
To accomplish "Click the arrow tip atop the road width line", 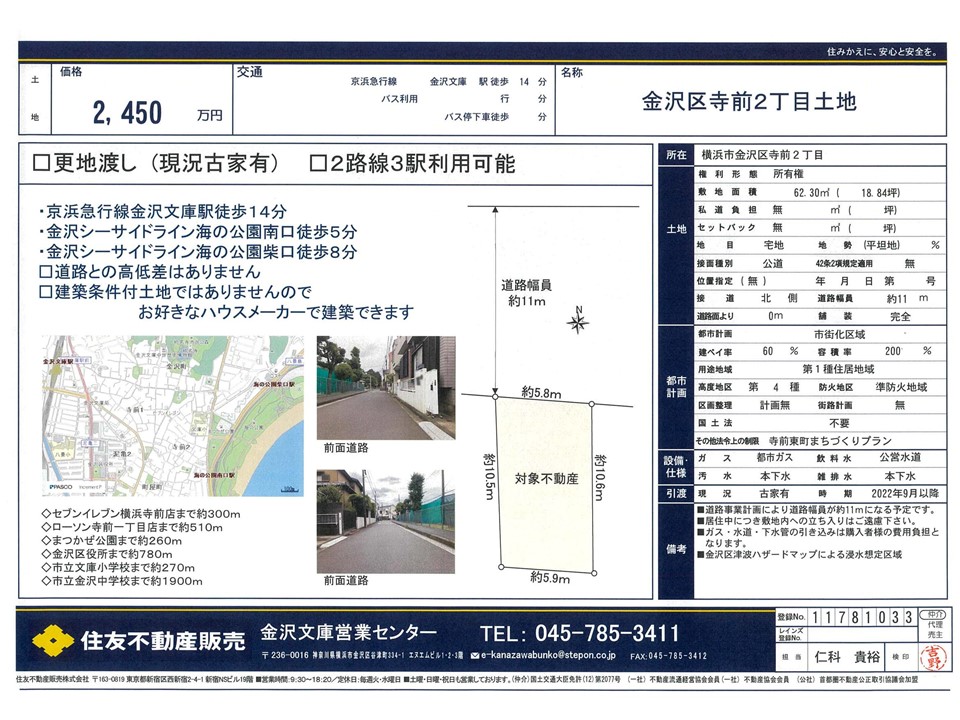I will click(x=493, y=209).
